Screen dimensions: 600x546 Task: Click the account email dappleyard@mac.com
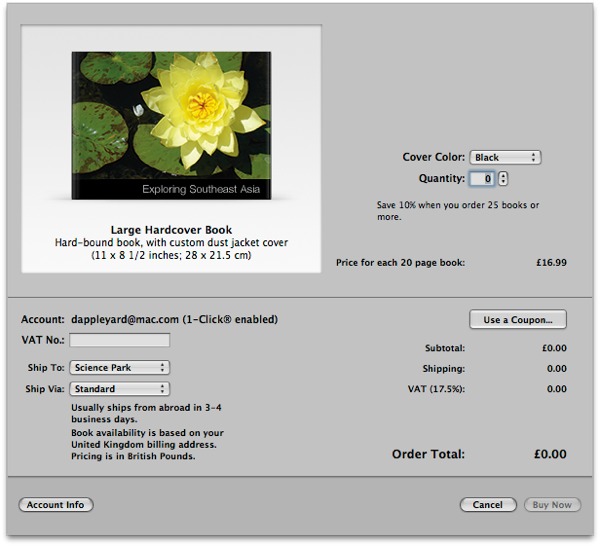[x=125, y=319]
